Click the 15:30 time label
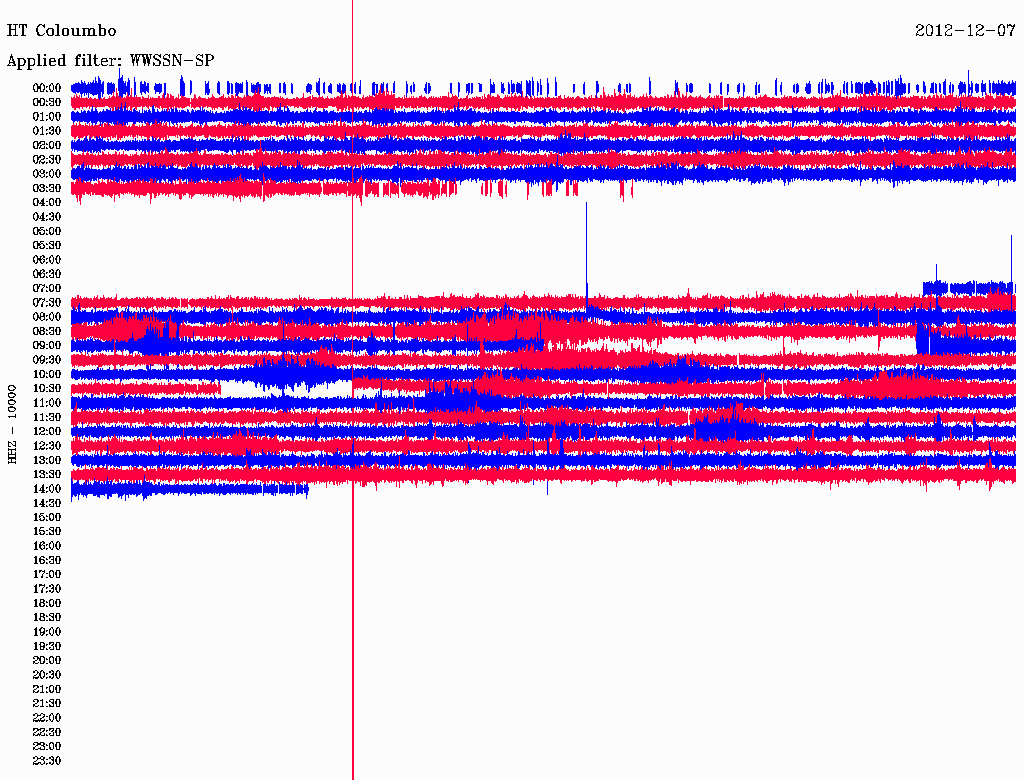 pyautogui.click(x=47, y=531)
